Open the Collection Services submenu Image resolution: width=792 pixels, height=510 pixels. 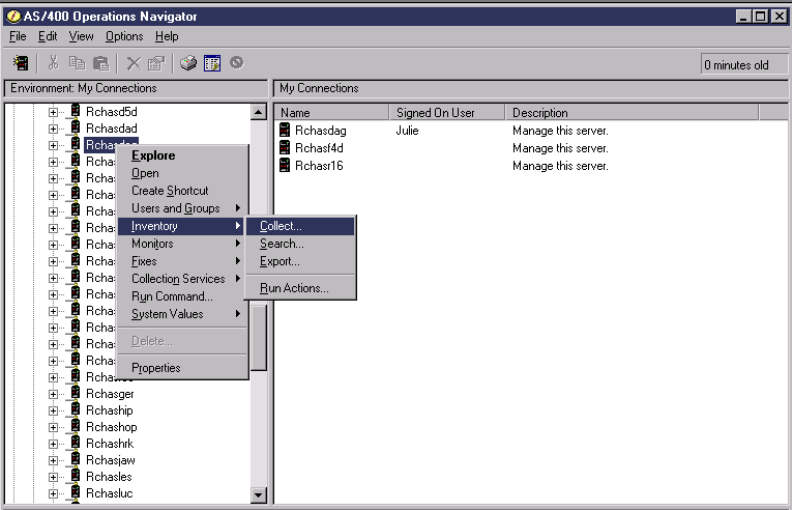[x=182, y=279]
